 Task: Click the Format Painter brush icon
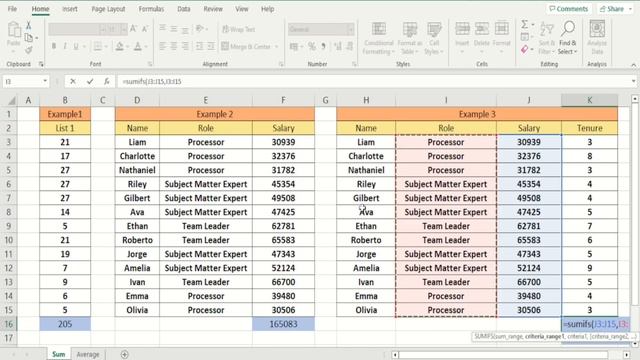point(29,50)
